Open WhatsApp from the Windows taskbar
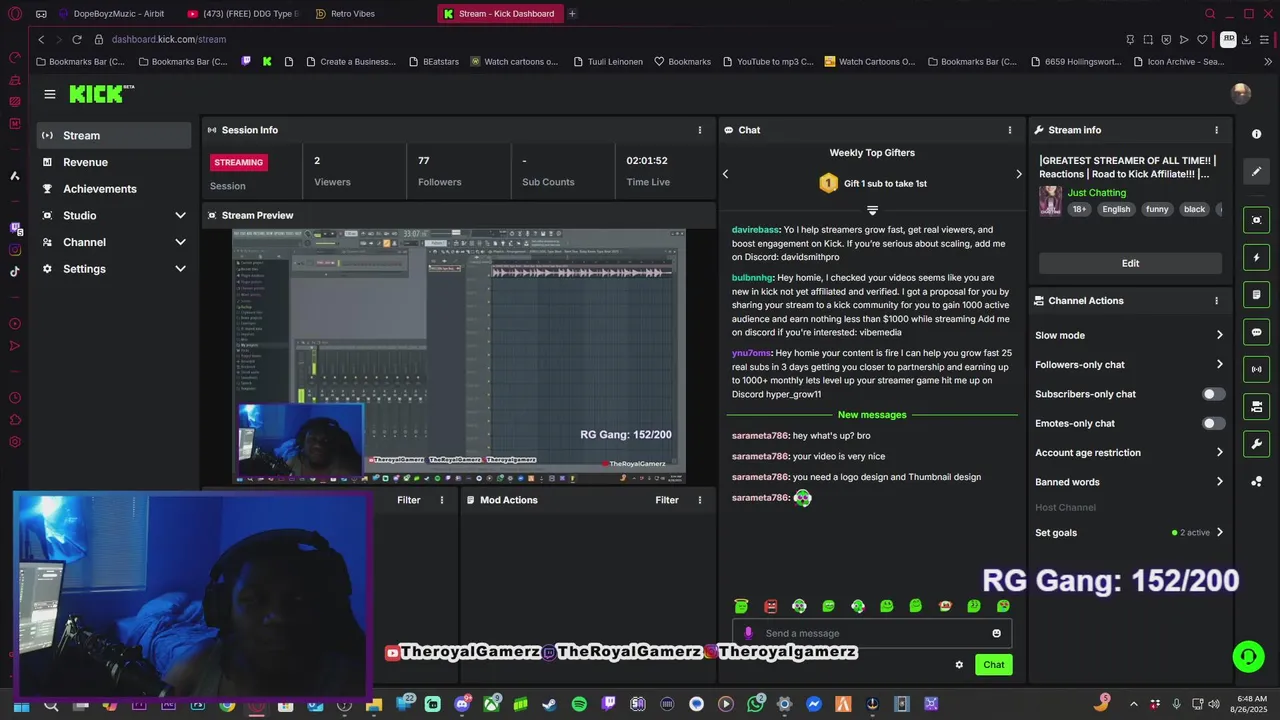Screen dimensions: 1280x720 coord(755,705)
